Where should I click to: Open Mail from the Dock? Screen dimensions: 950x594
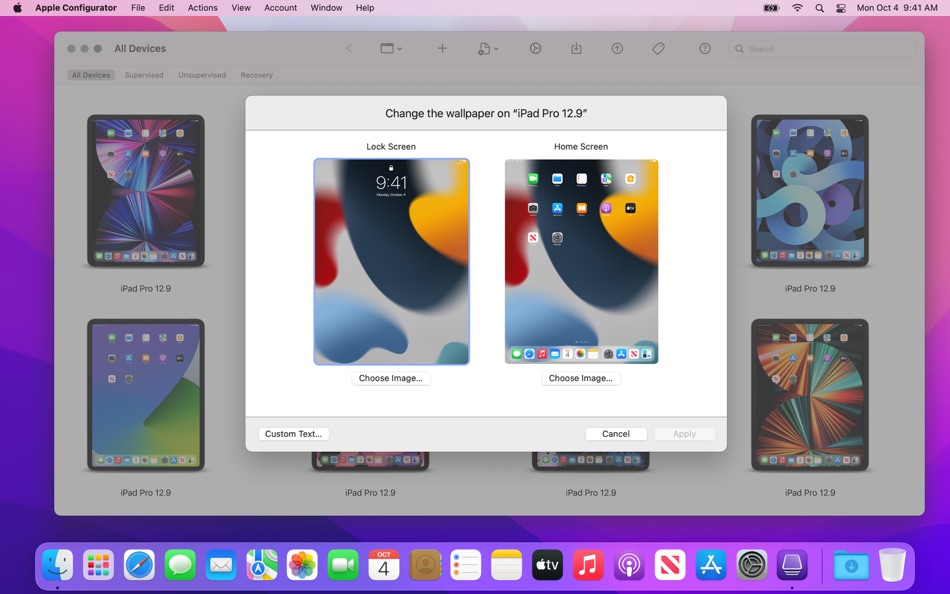tap(221, 566)
